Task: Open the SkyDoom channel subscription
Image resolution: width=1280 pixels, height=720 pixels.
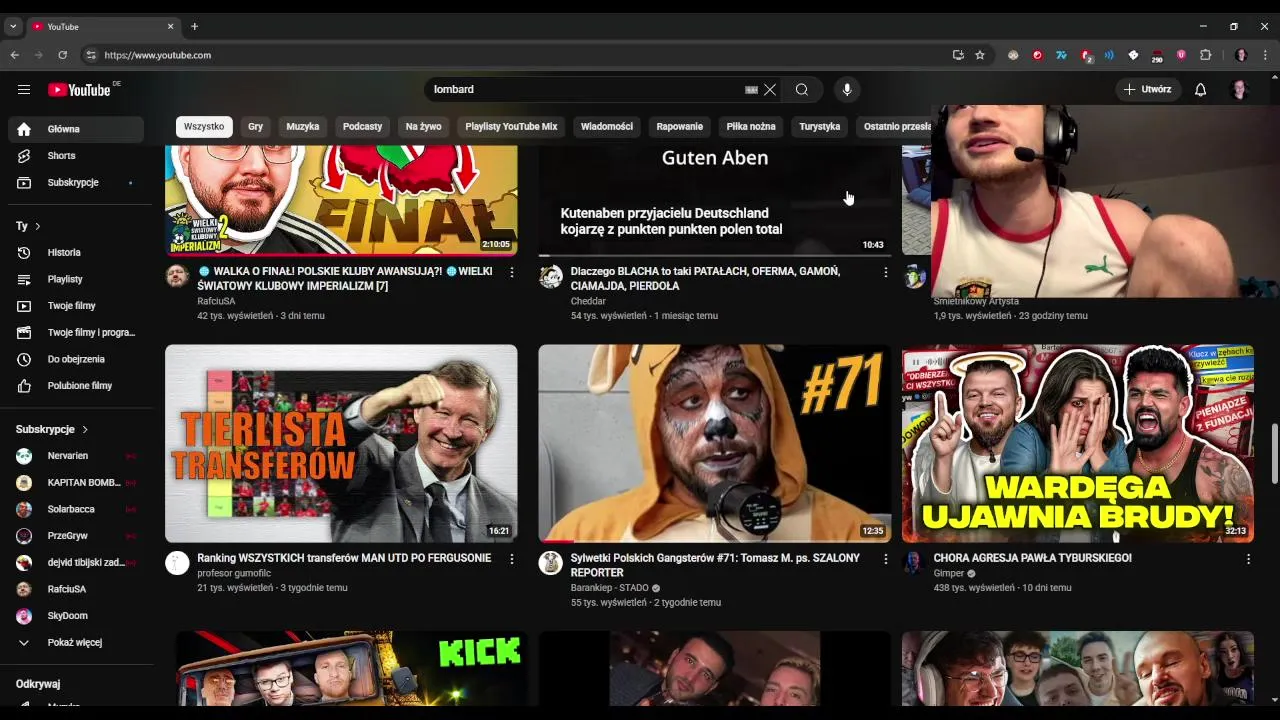Action: pos(76,616)
